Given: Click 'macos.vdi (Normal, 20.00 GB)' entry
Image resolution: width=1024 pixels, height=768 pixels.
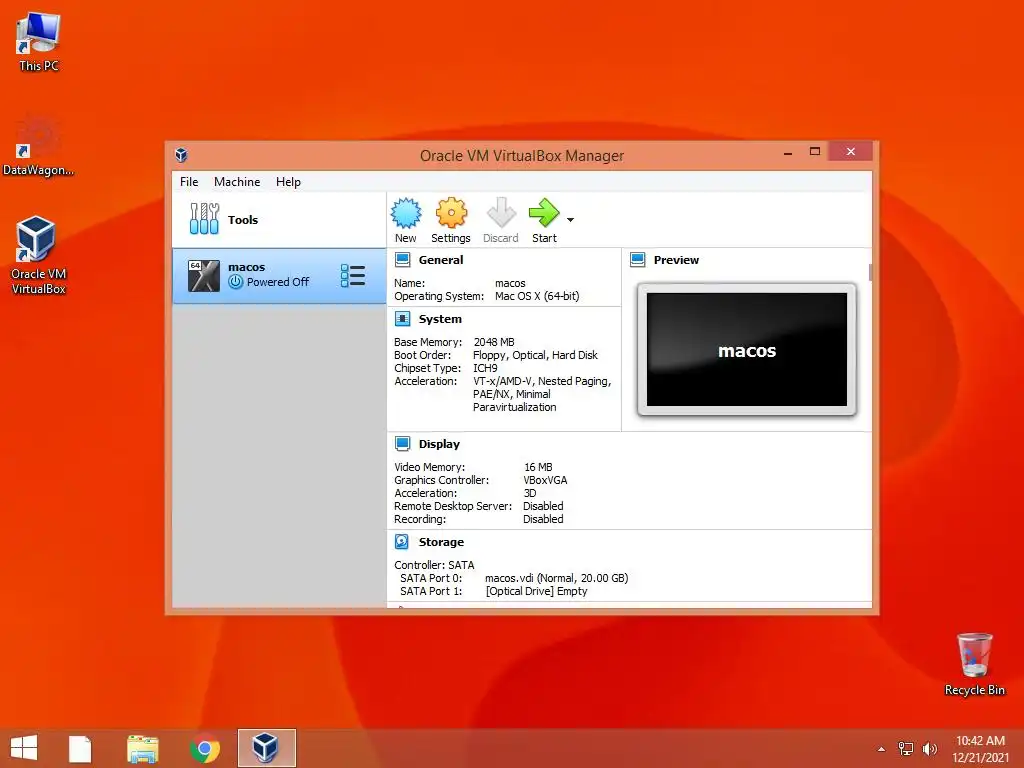Looking at the screenshot, I should coord(556,578).
